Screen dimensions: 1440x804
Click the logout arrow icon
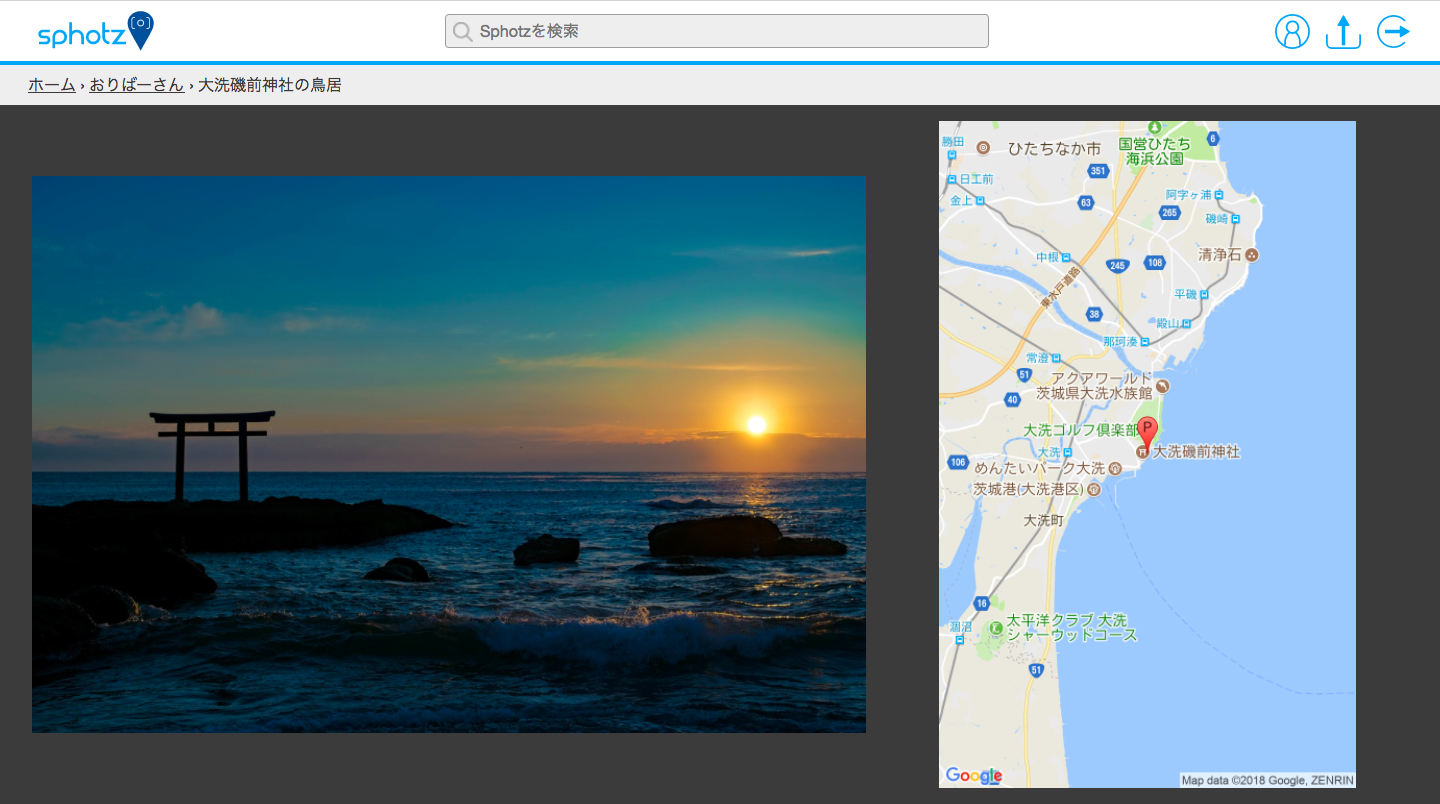point(1394,31)
